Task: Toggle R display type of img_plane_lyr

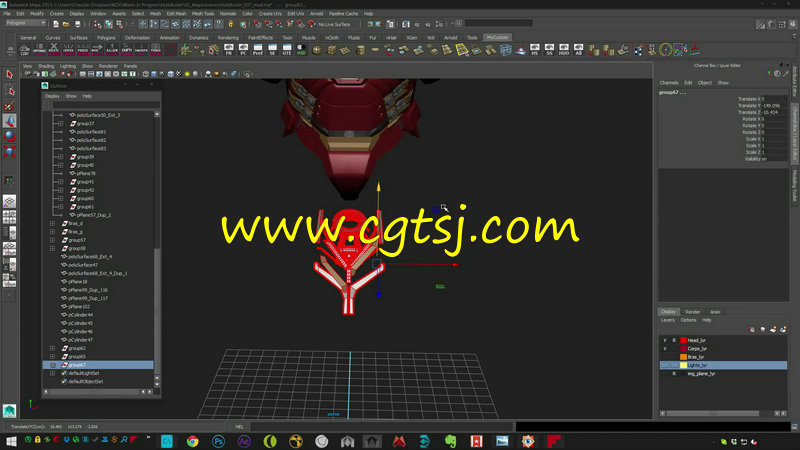Action: 674,373
